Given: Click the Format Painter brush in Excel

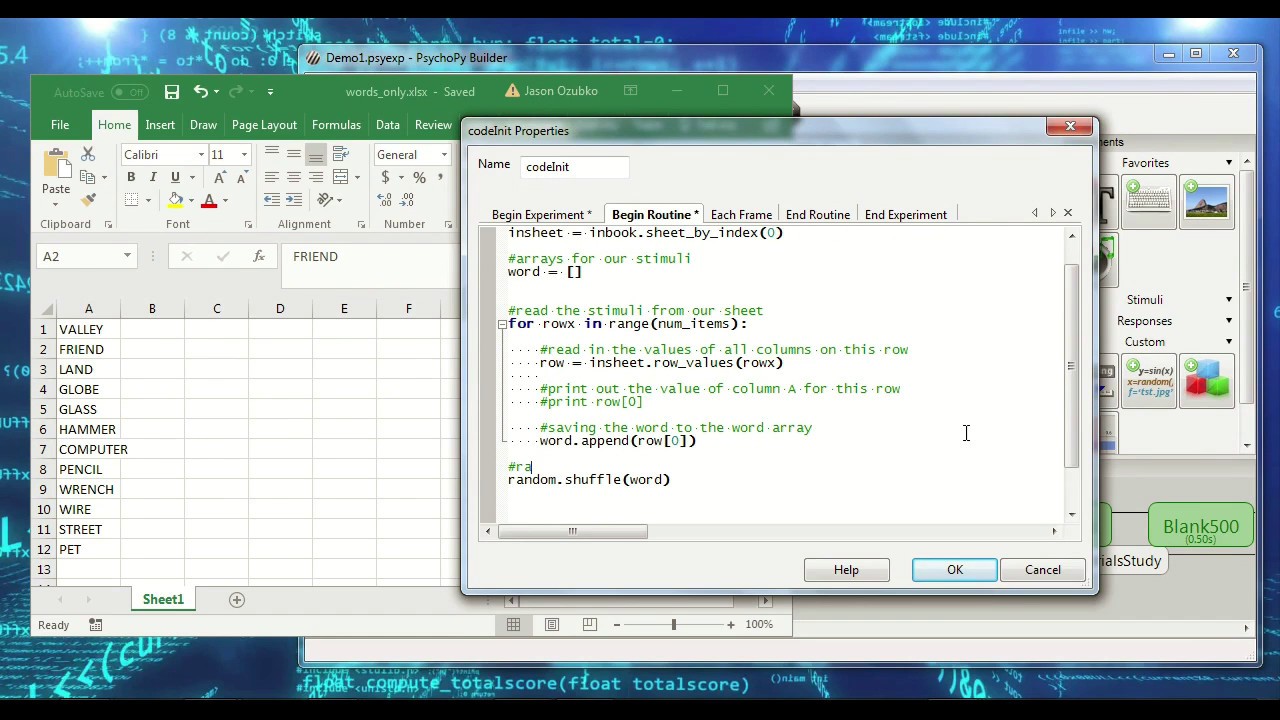Looking at the screenshot, I should click(x=88, y=200).
